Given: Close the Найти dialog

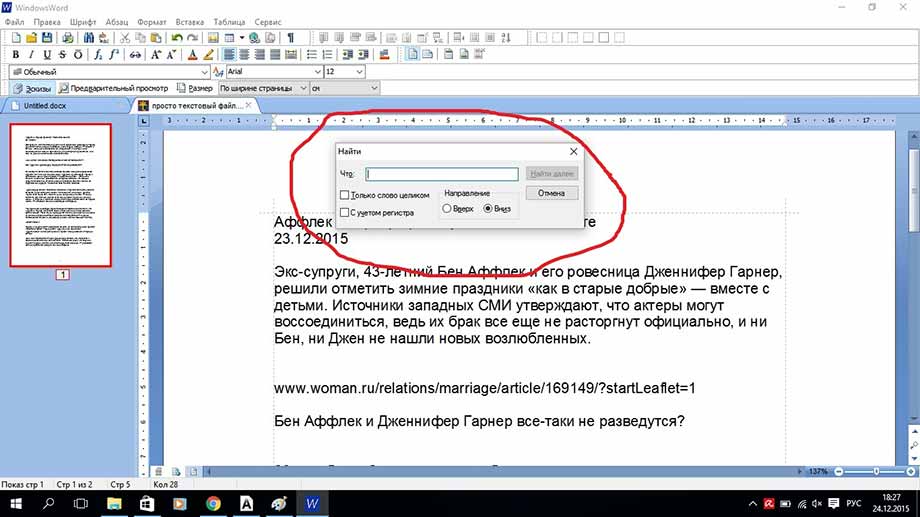Looking at the screenshot, I should tap(573, 151).
